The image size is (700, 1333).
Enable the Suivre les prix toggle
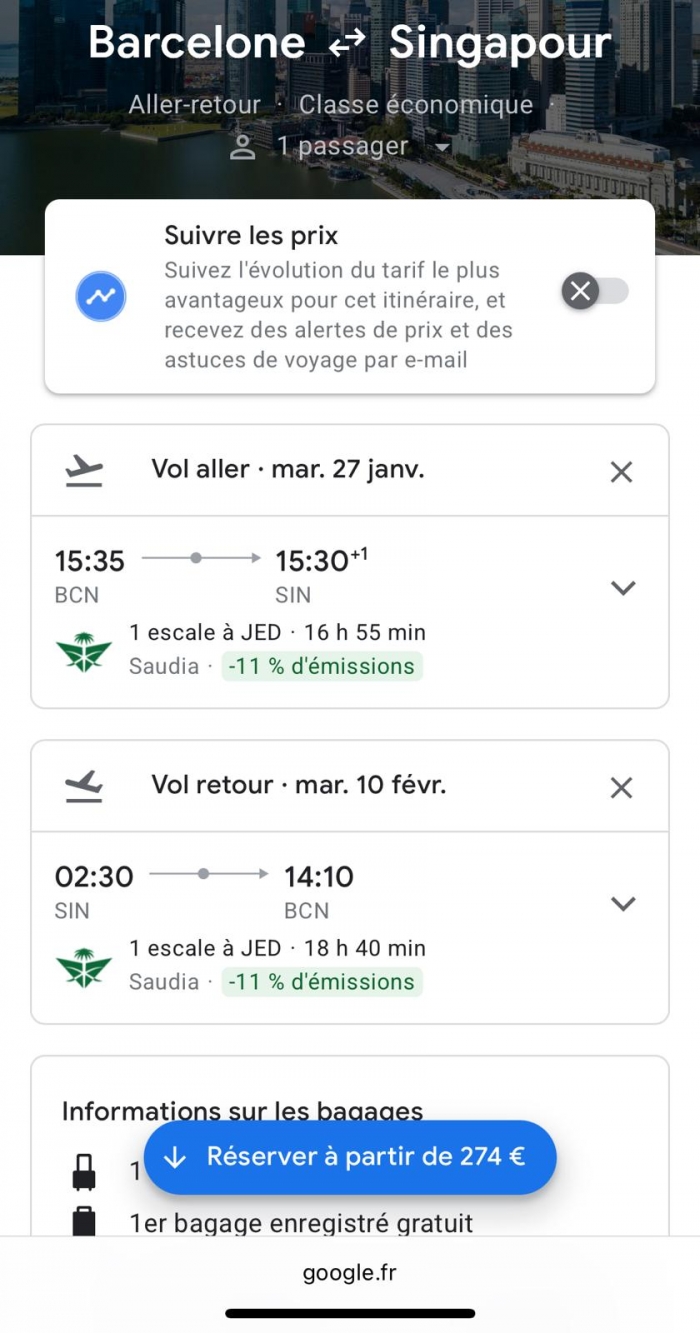point(596,292)
